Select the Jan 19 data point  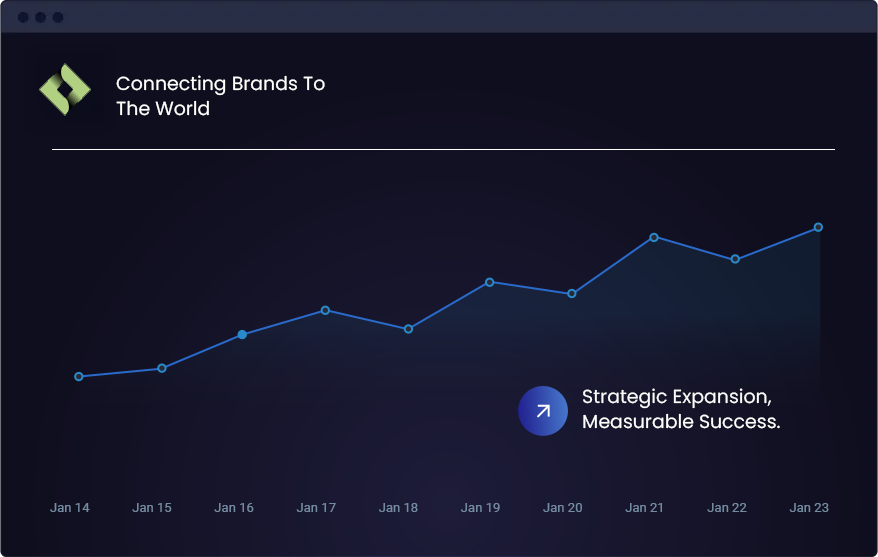tap(490, 282)
